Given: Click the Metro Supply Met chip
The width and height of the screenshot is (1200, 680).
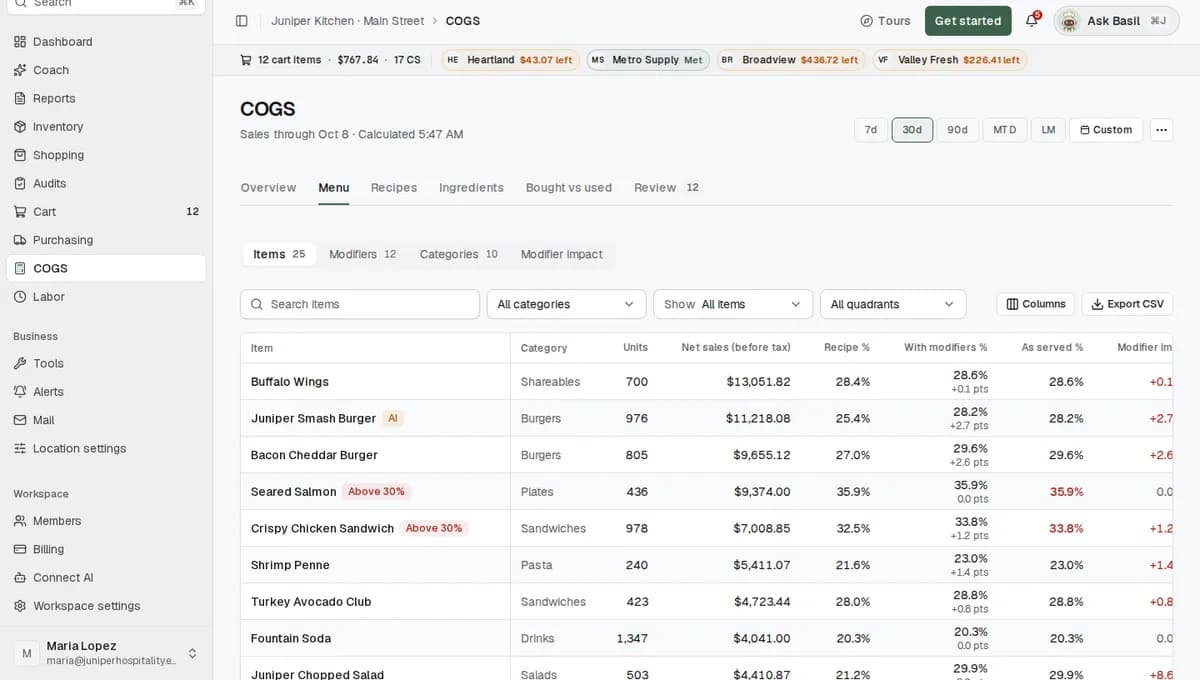Looking at the screenshot, I should pos(648,60).
